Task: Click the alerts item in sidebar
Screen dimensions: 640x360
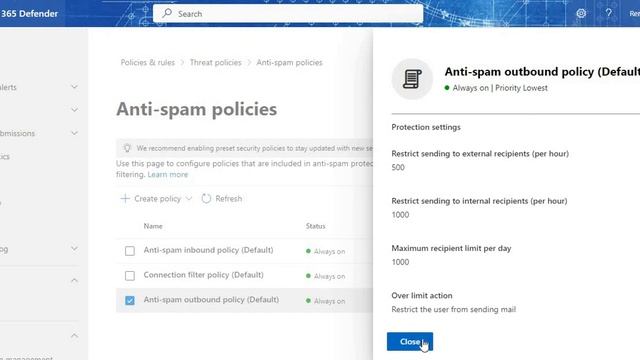Action: [x=8, y=87]
